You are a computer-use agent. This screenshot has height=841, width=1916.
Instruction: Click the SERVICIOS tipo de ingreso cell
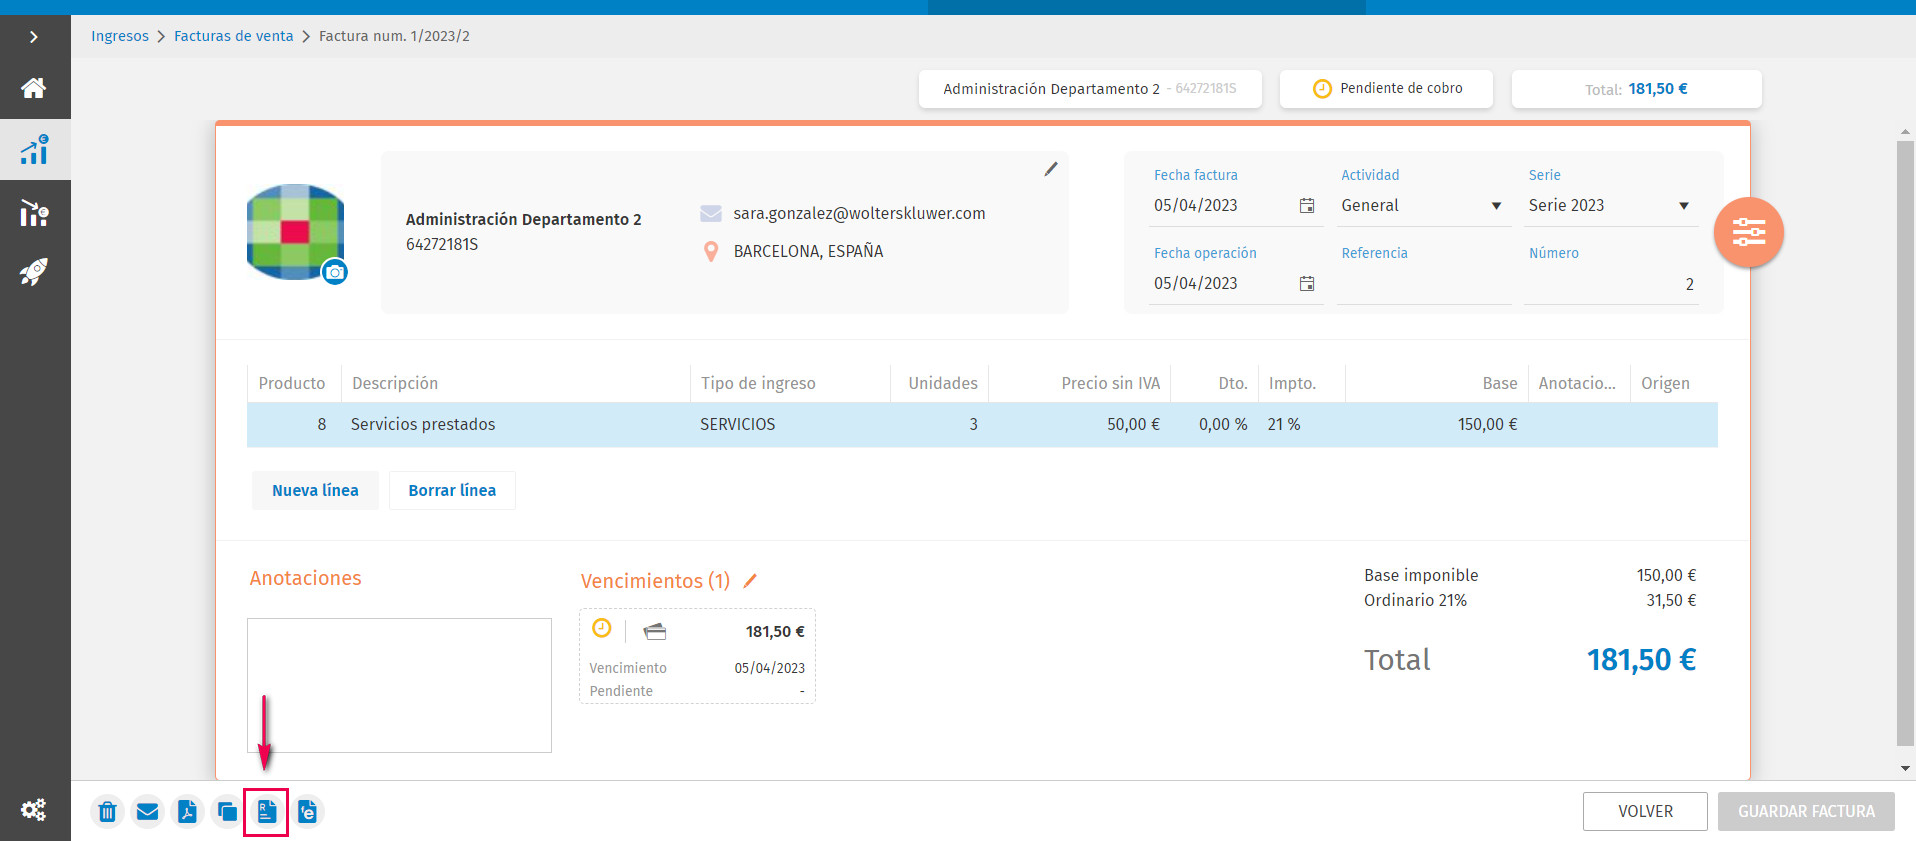tap(790, 424)
